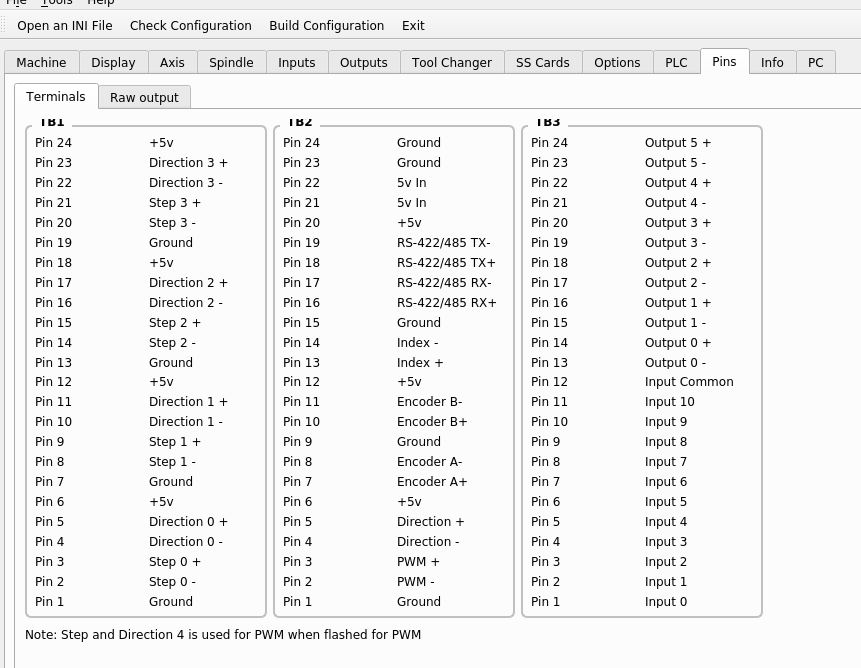Click 'Output 2 +' in TB3
The image size is (861, 668).
coord(678,262)
